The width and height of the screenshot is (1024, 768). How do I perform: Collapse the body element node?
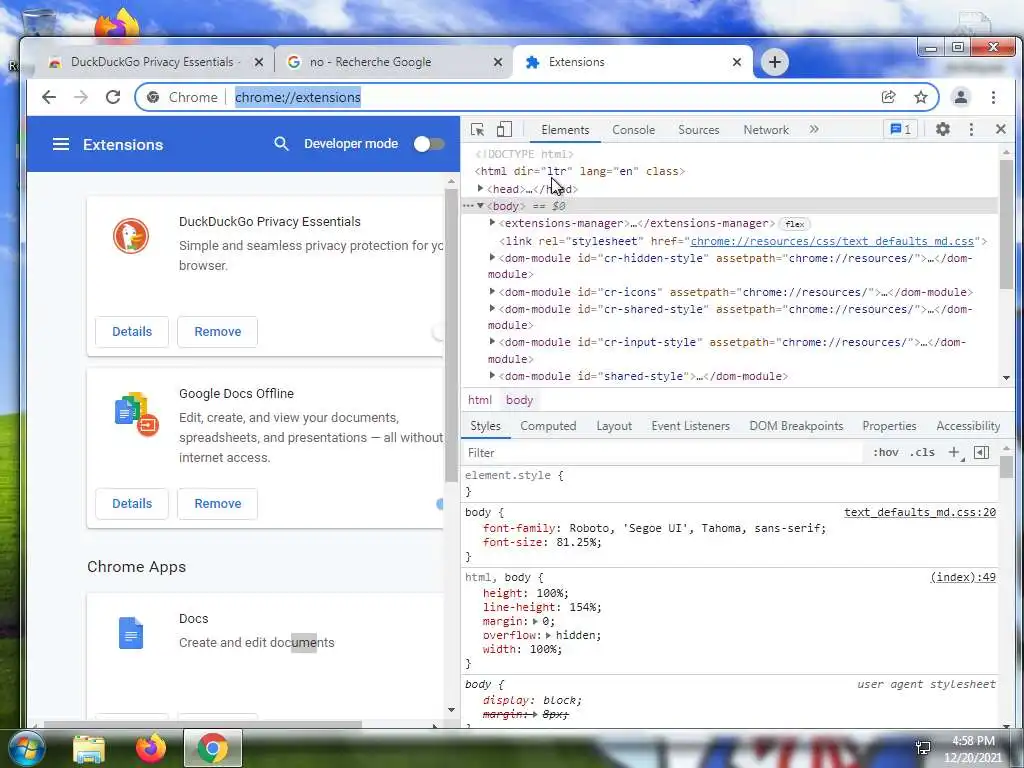pos(481,206)
